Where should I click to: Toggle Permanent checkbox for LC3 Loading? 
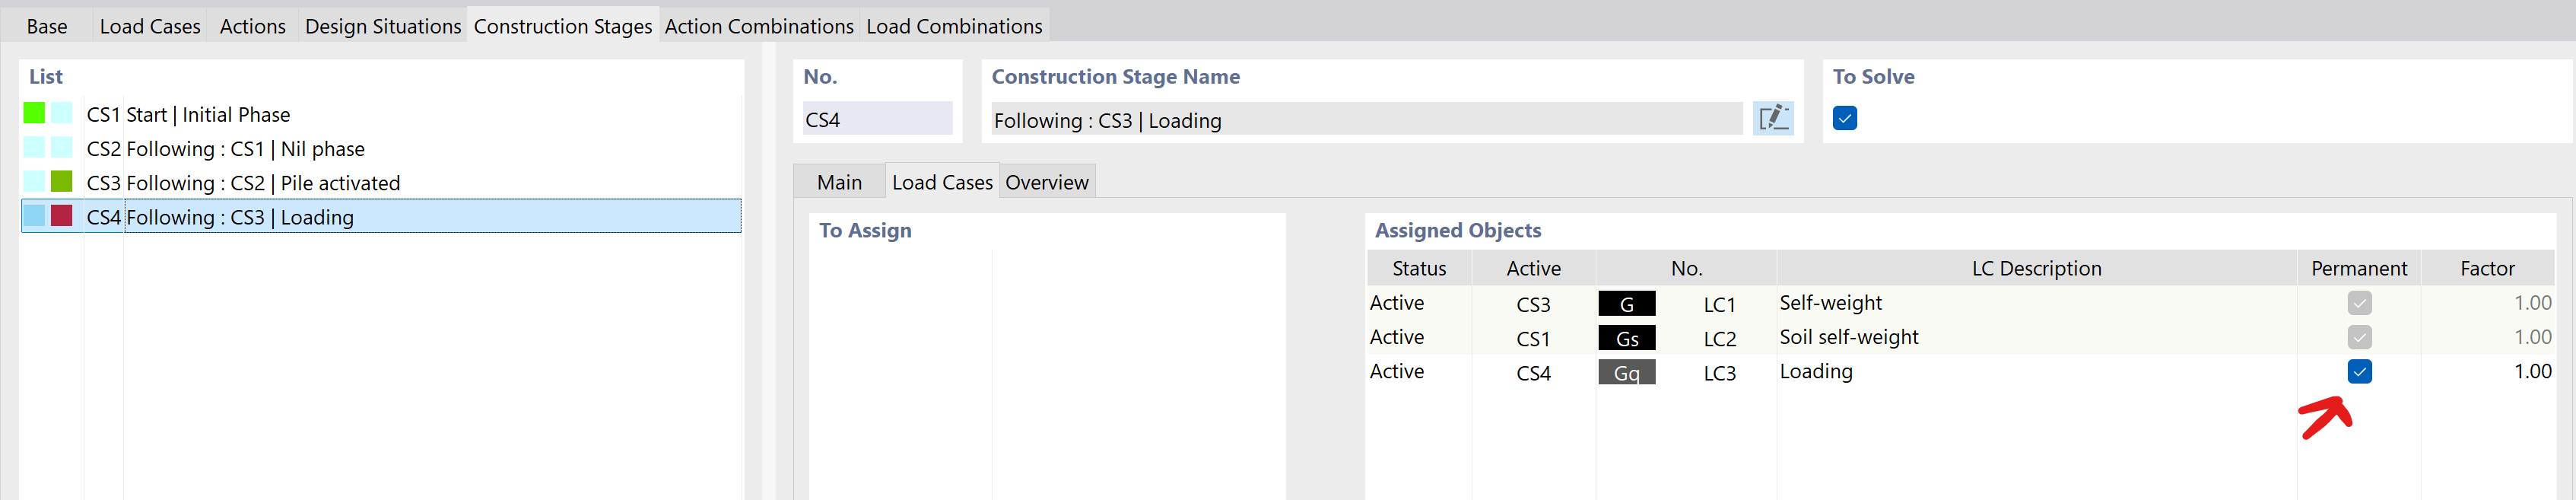click(x=2359, y=371)
